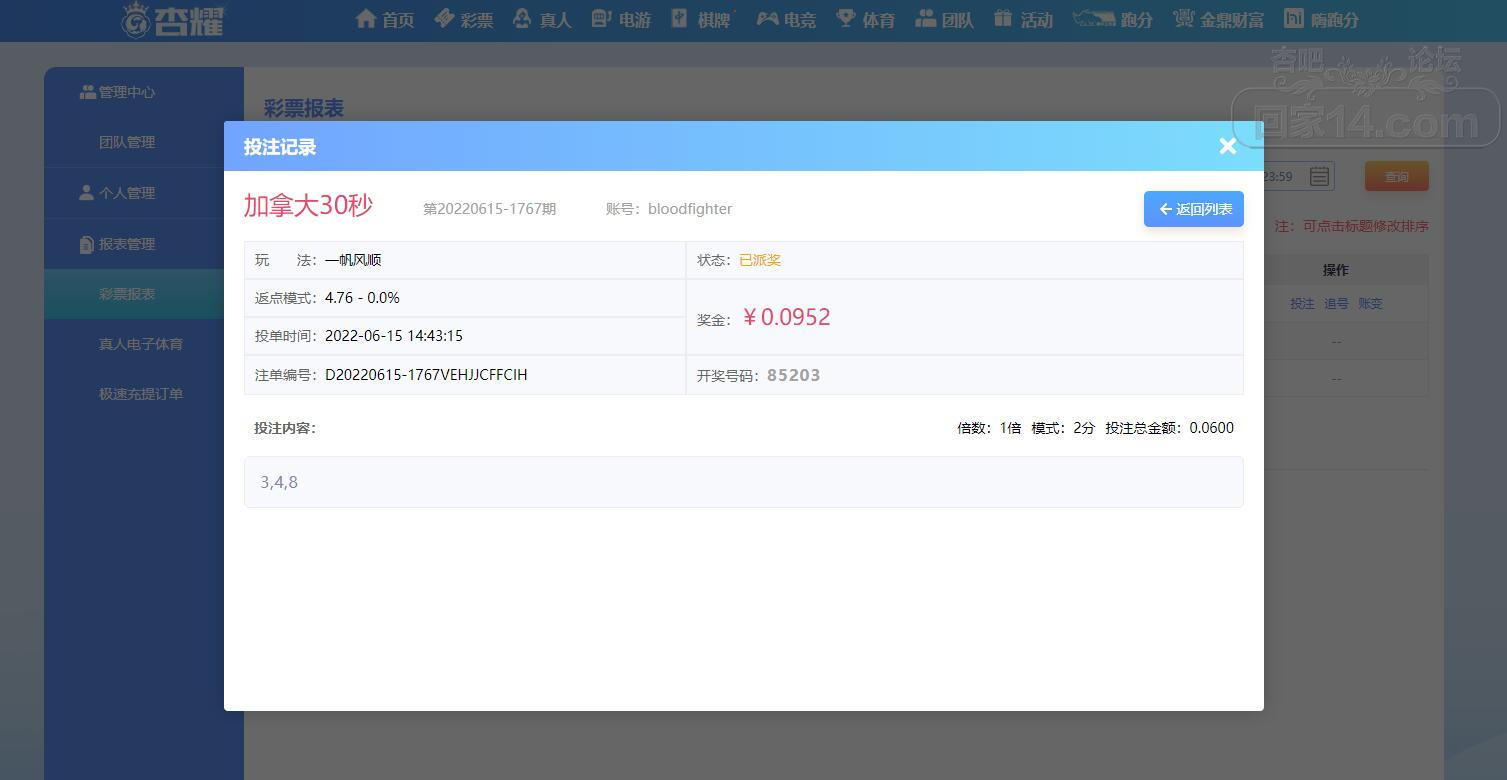Image resolution: width=1507 pixels, height=780 pixels.
Task: Select 彩票报表 in the sidebar
Action: coord(143,294)
